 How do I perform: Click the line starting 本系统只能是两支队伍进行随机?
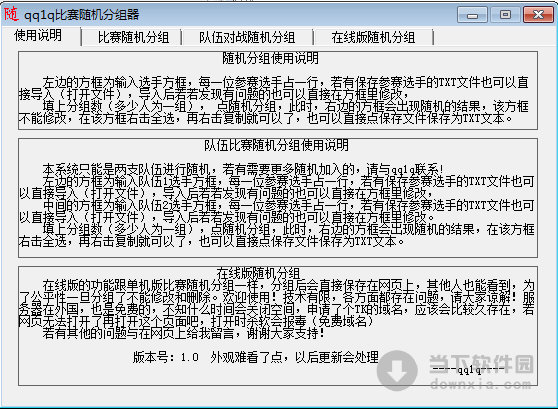(x=243, y=169)
